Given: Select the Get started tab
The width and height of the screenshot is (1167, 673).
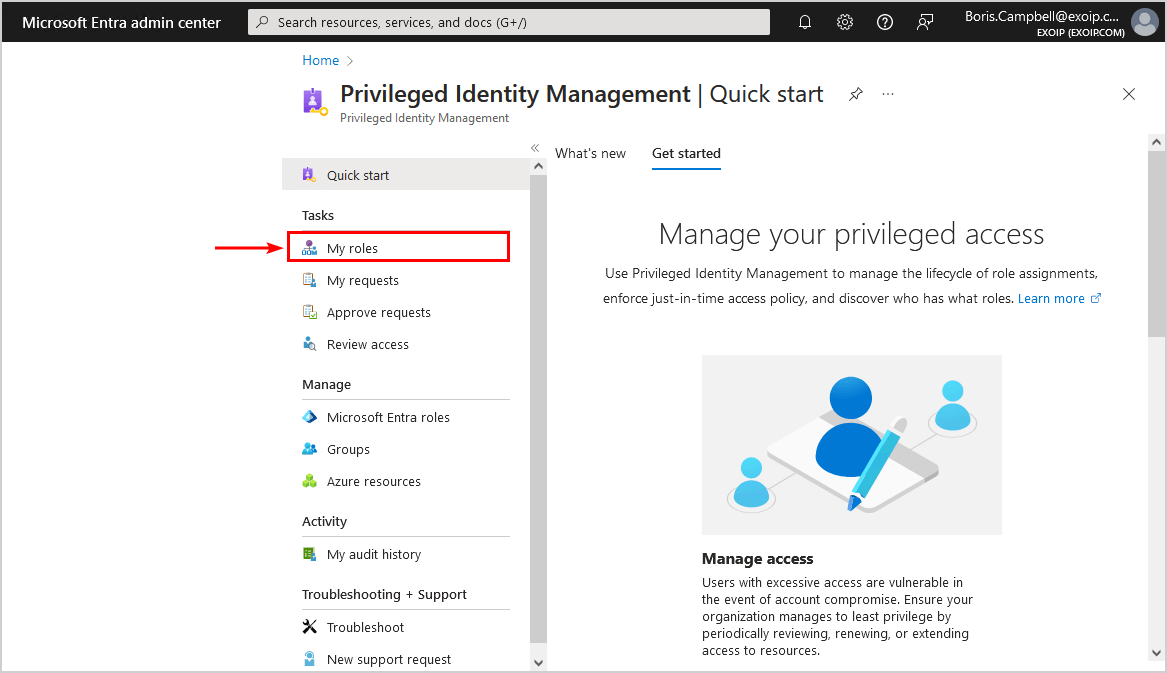Looking at the screenshot, I should point(686,153).
